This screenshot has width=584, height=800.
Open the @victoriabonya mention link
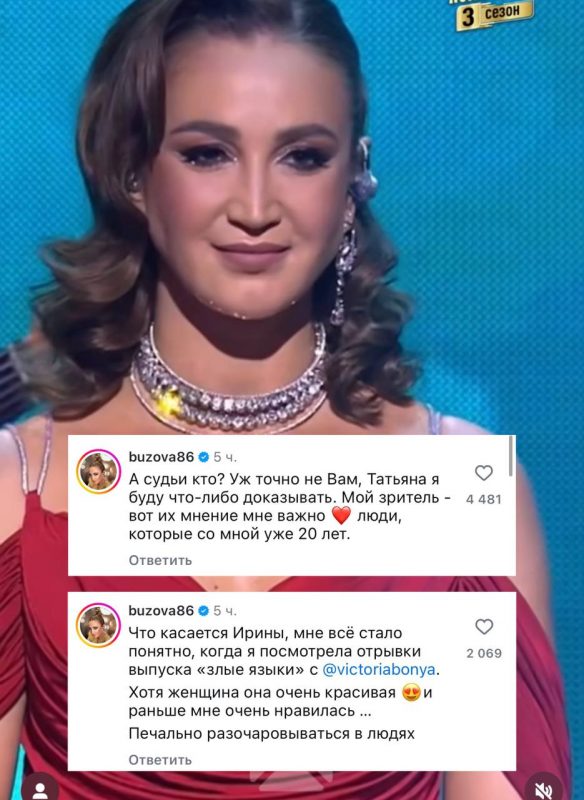point(380,670)
